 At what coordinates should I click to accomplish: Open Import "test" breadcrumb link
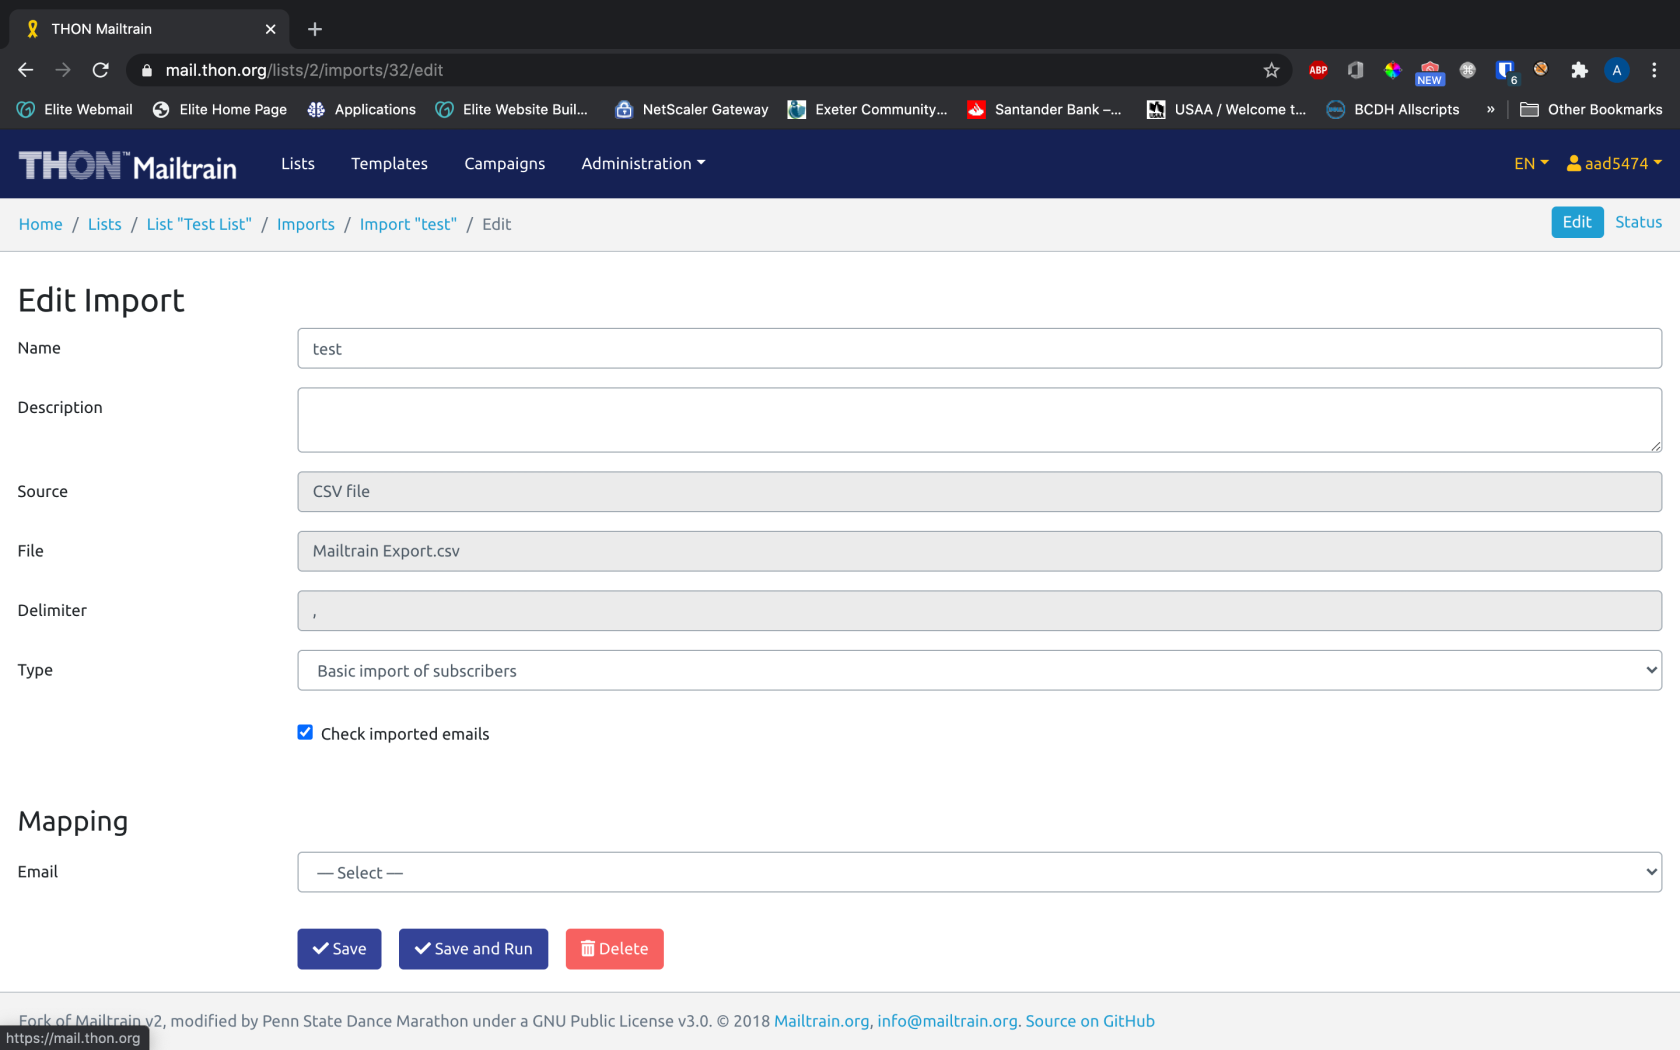(408, 224)
